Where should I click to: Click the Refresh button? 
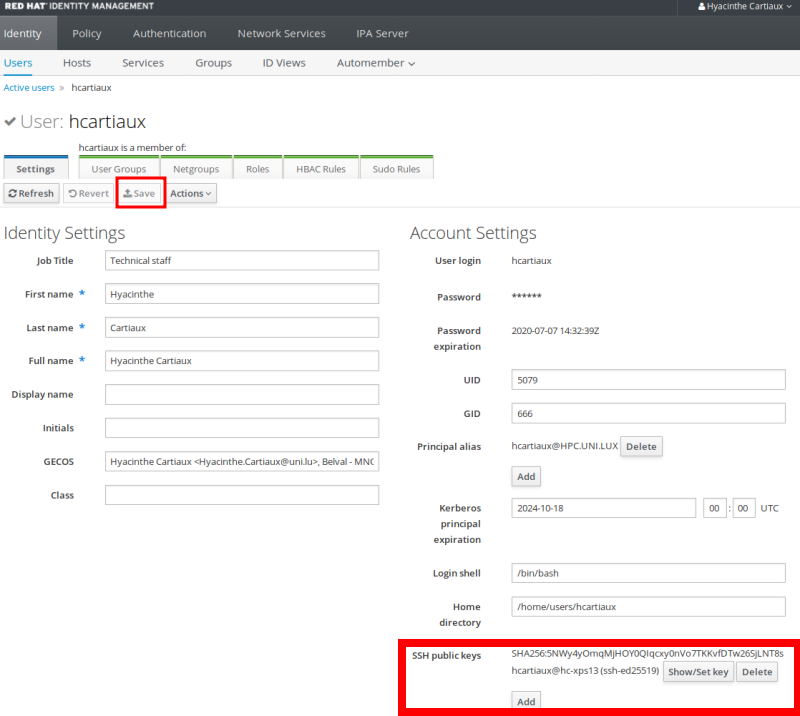point(31,193)
